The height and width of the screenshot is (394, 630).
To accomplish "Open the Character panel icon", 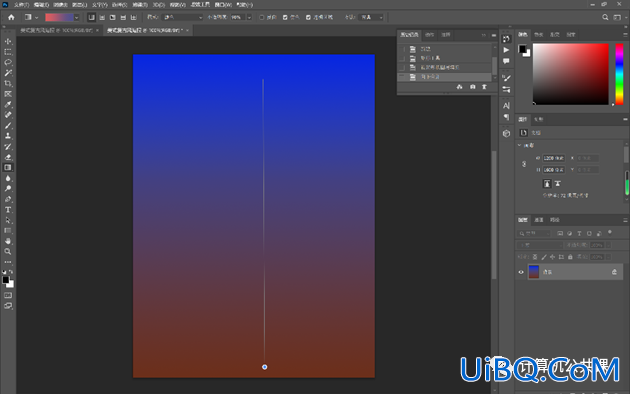I will tap(506, 106).
